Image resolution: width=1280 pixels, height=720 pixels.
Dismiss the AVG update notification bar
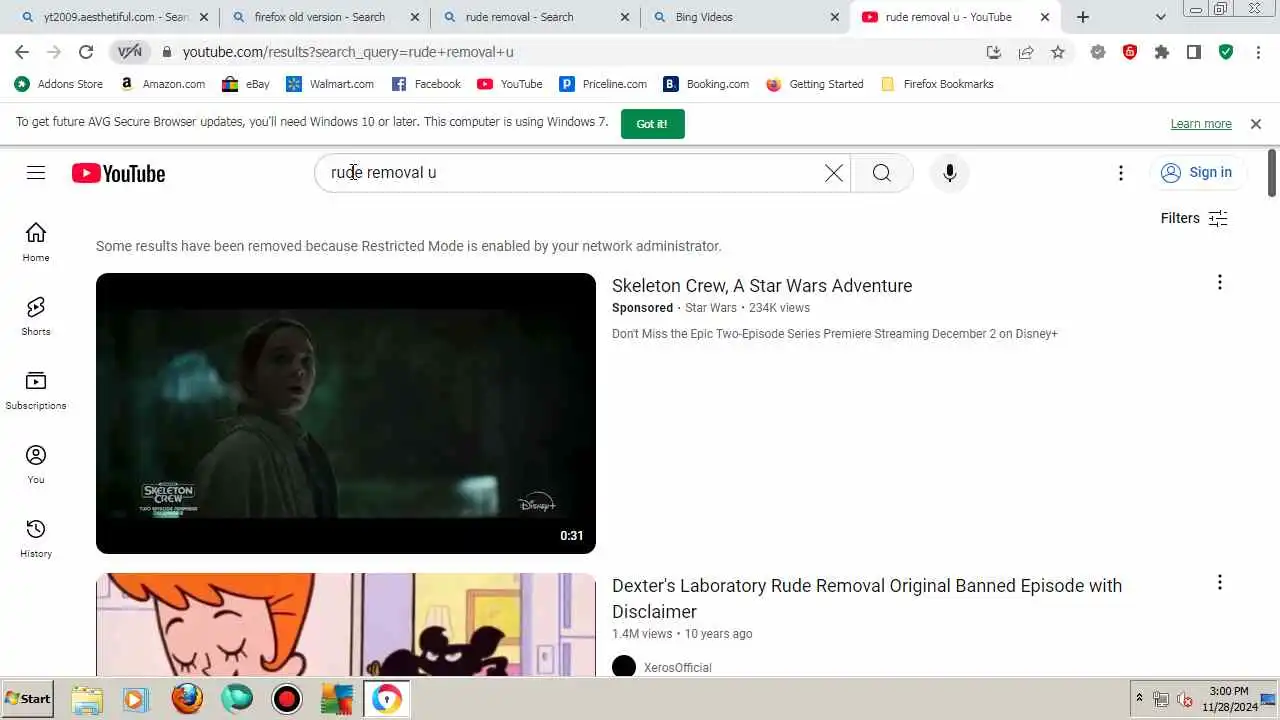[1256, 124]
